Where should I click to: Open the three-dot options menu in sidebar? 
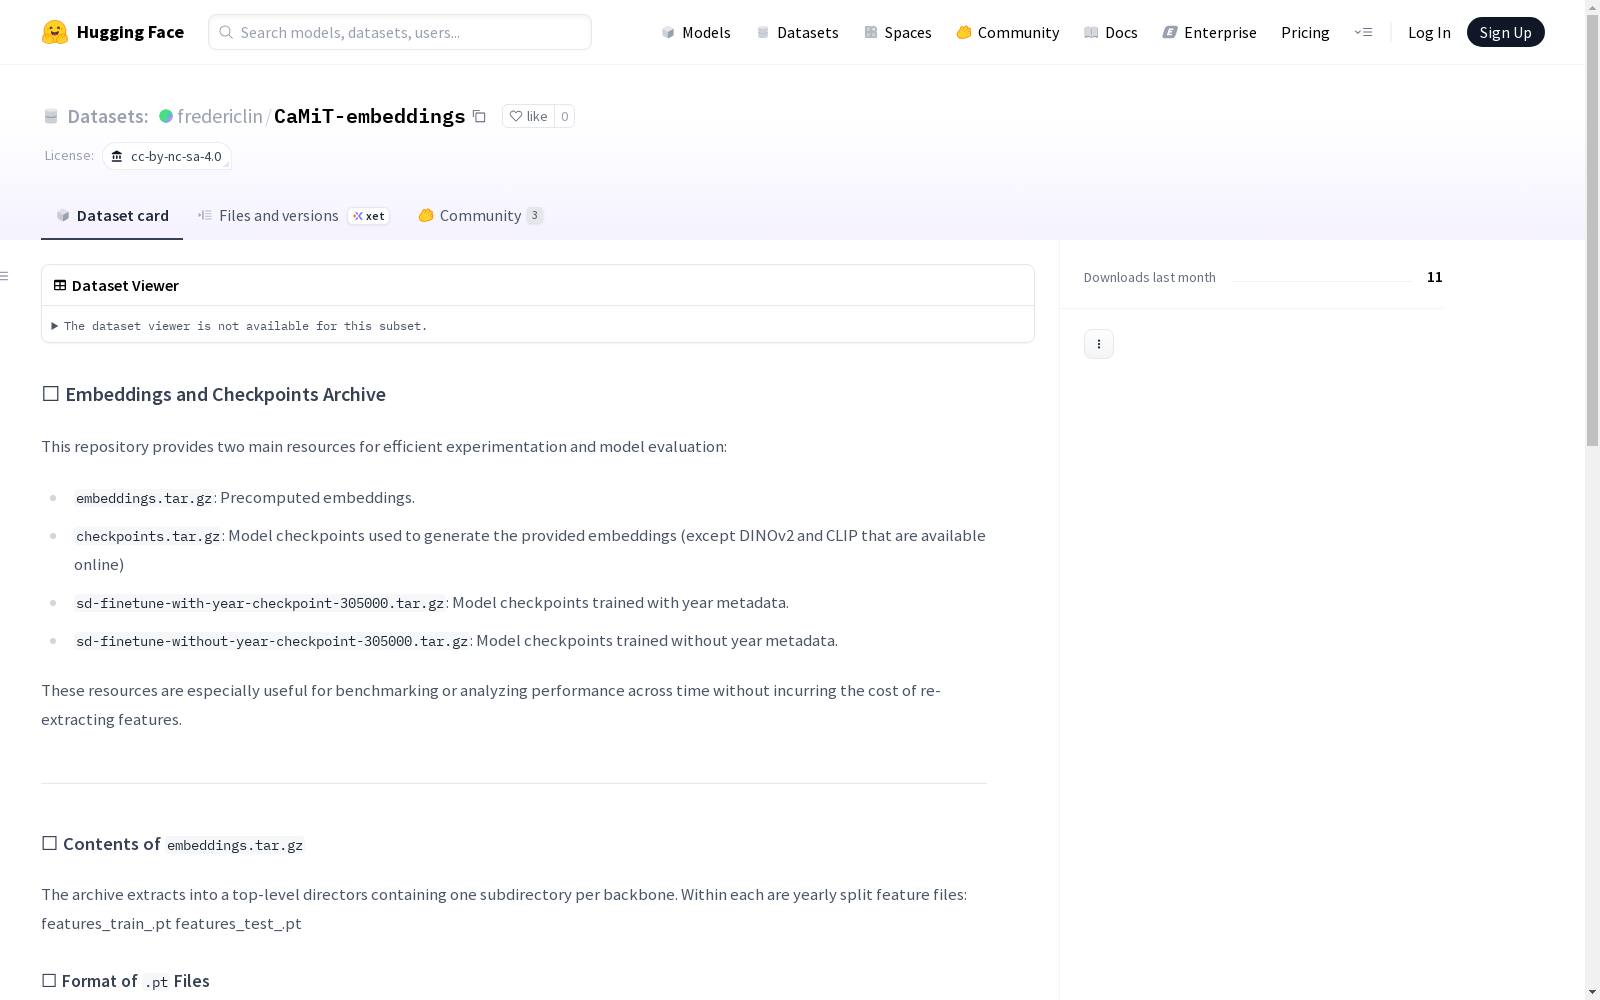coord(1099,344)
